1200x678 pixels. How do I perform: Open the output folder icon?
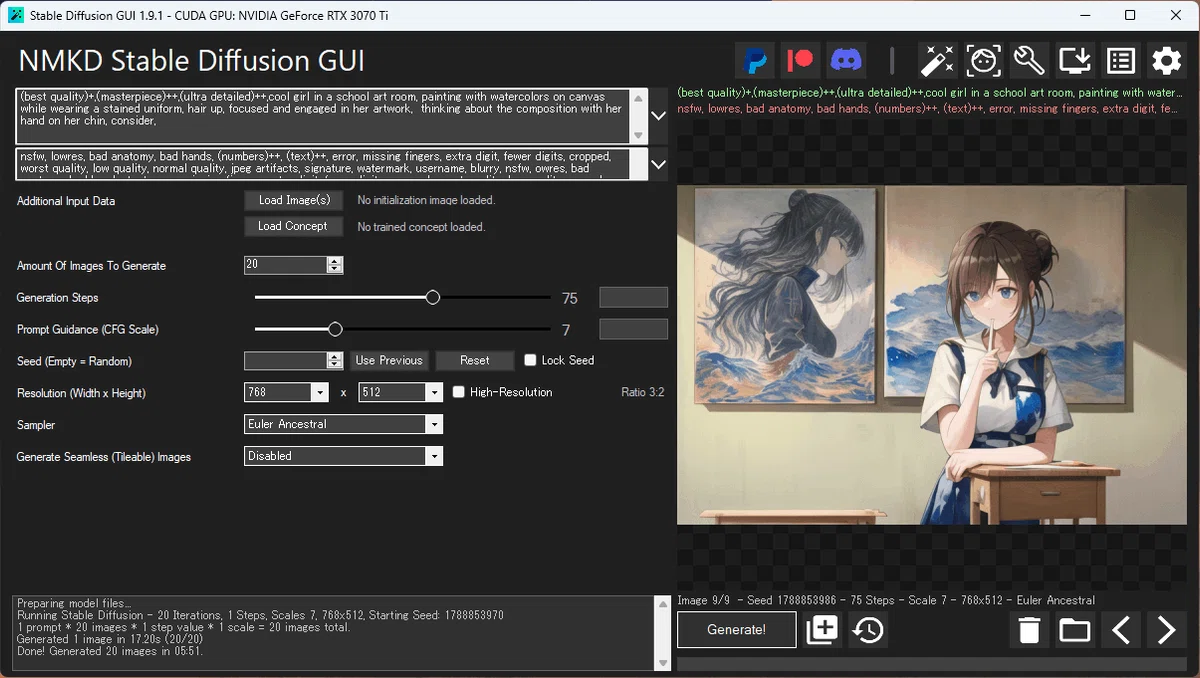point(1075,630)
